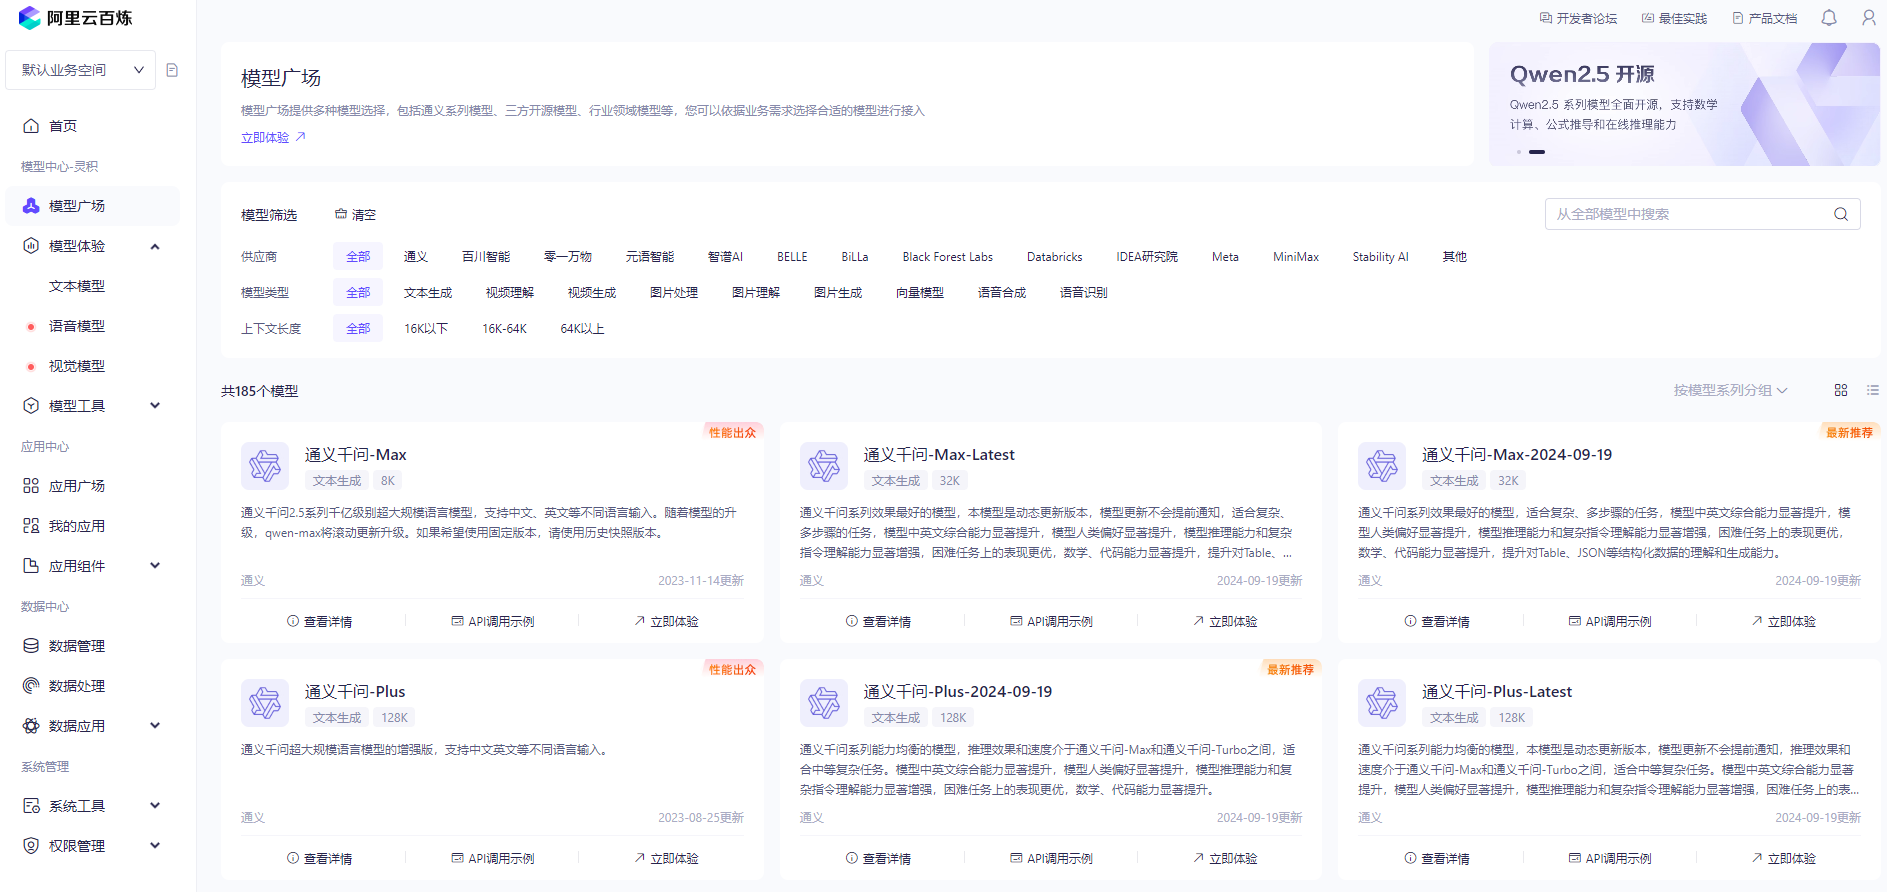Open 产品文档 link

coord(1765,18)
